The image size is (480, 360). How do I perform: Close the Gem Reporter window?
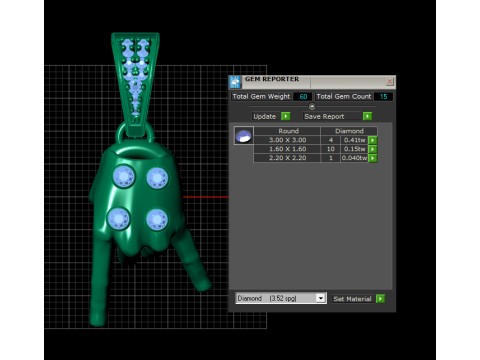[x=389, y=81]
